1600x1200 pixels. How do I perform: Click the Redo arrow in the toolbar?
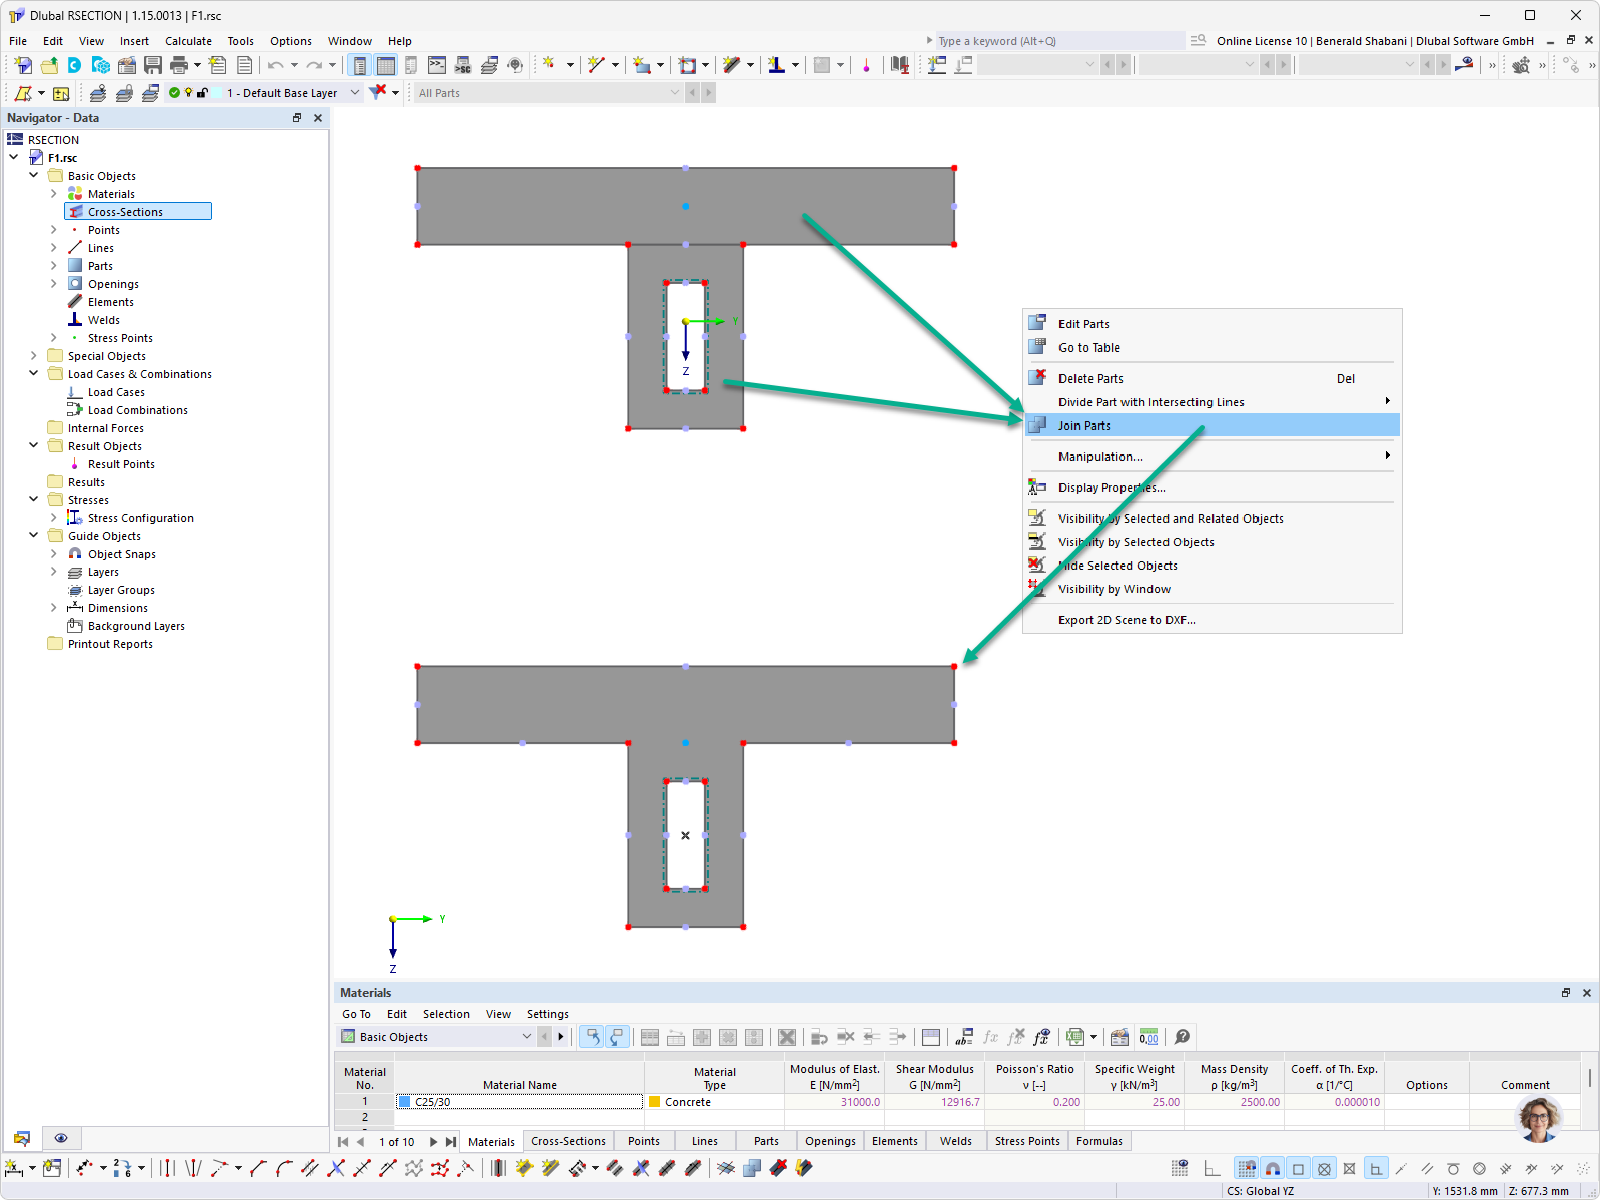(314, 65)
